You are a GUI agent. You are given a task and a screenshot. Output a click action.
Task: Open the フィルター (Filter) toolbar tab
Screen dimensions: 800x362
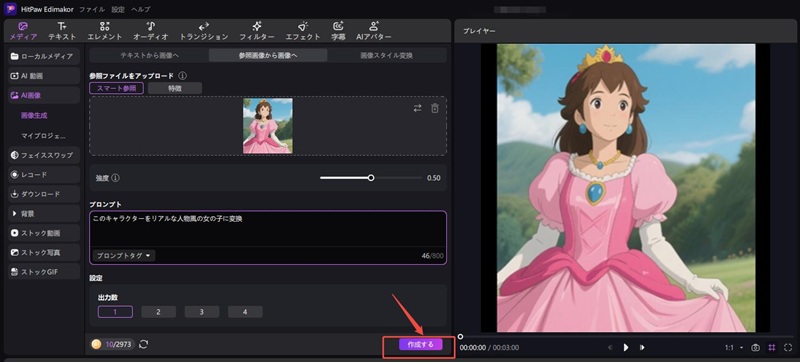257,31
